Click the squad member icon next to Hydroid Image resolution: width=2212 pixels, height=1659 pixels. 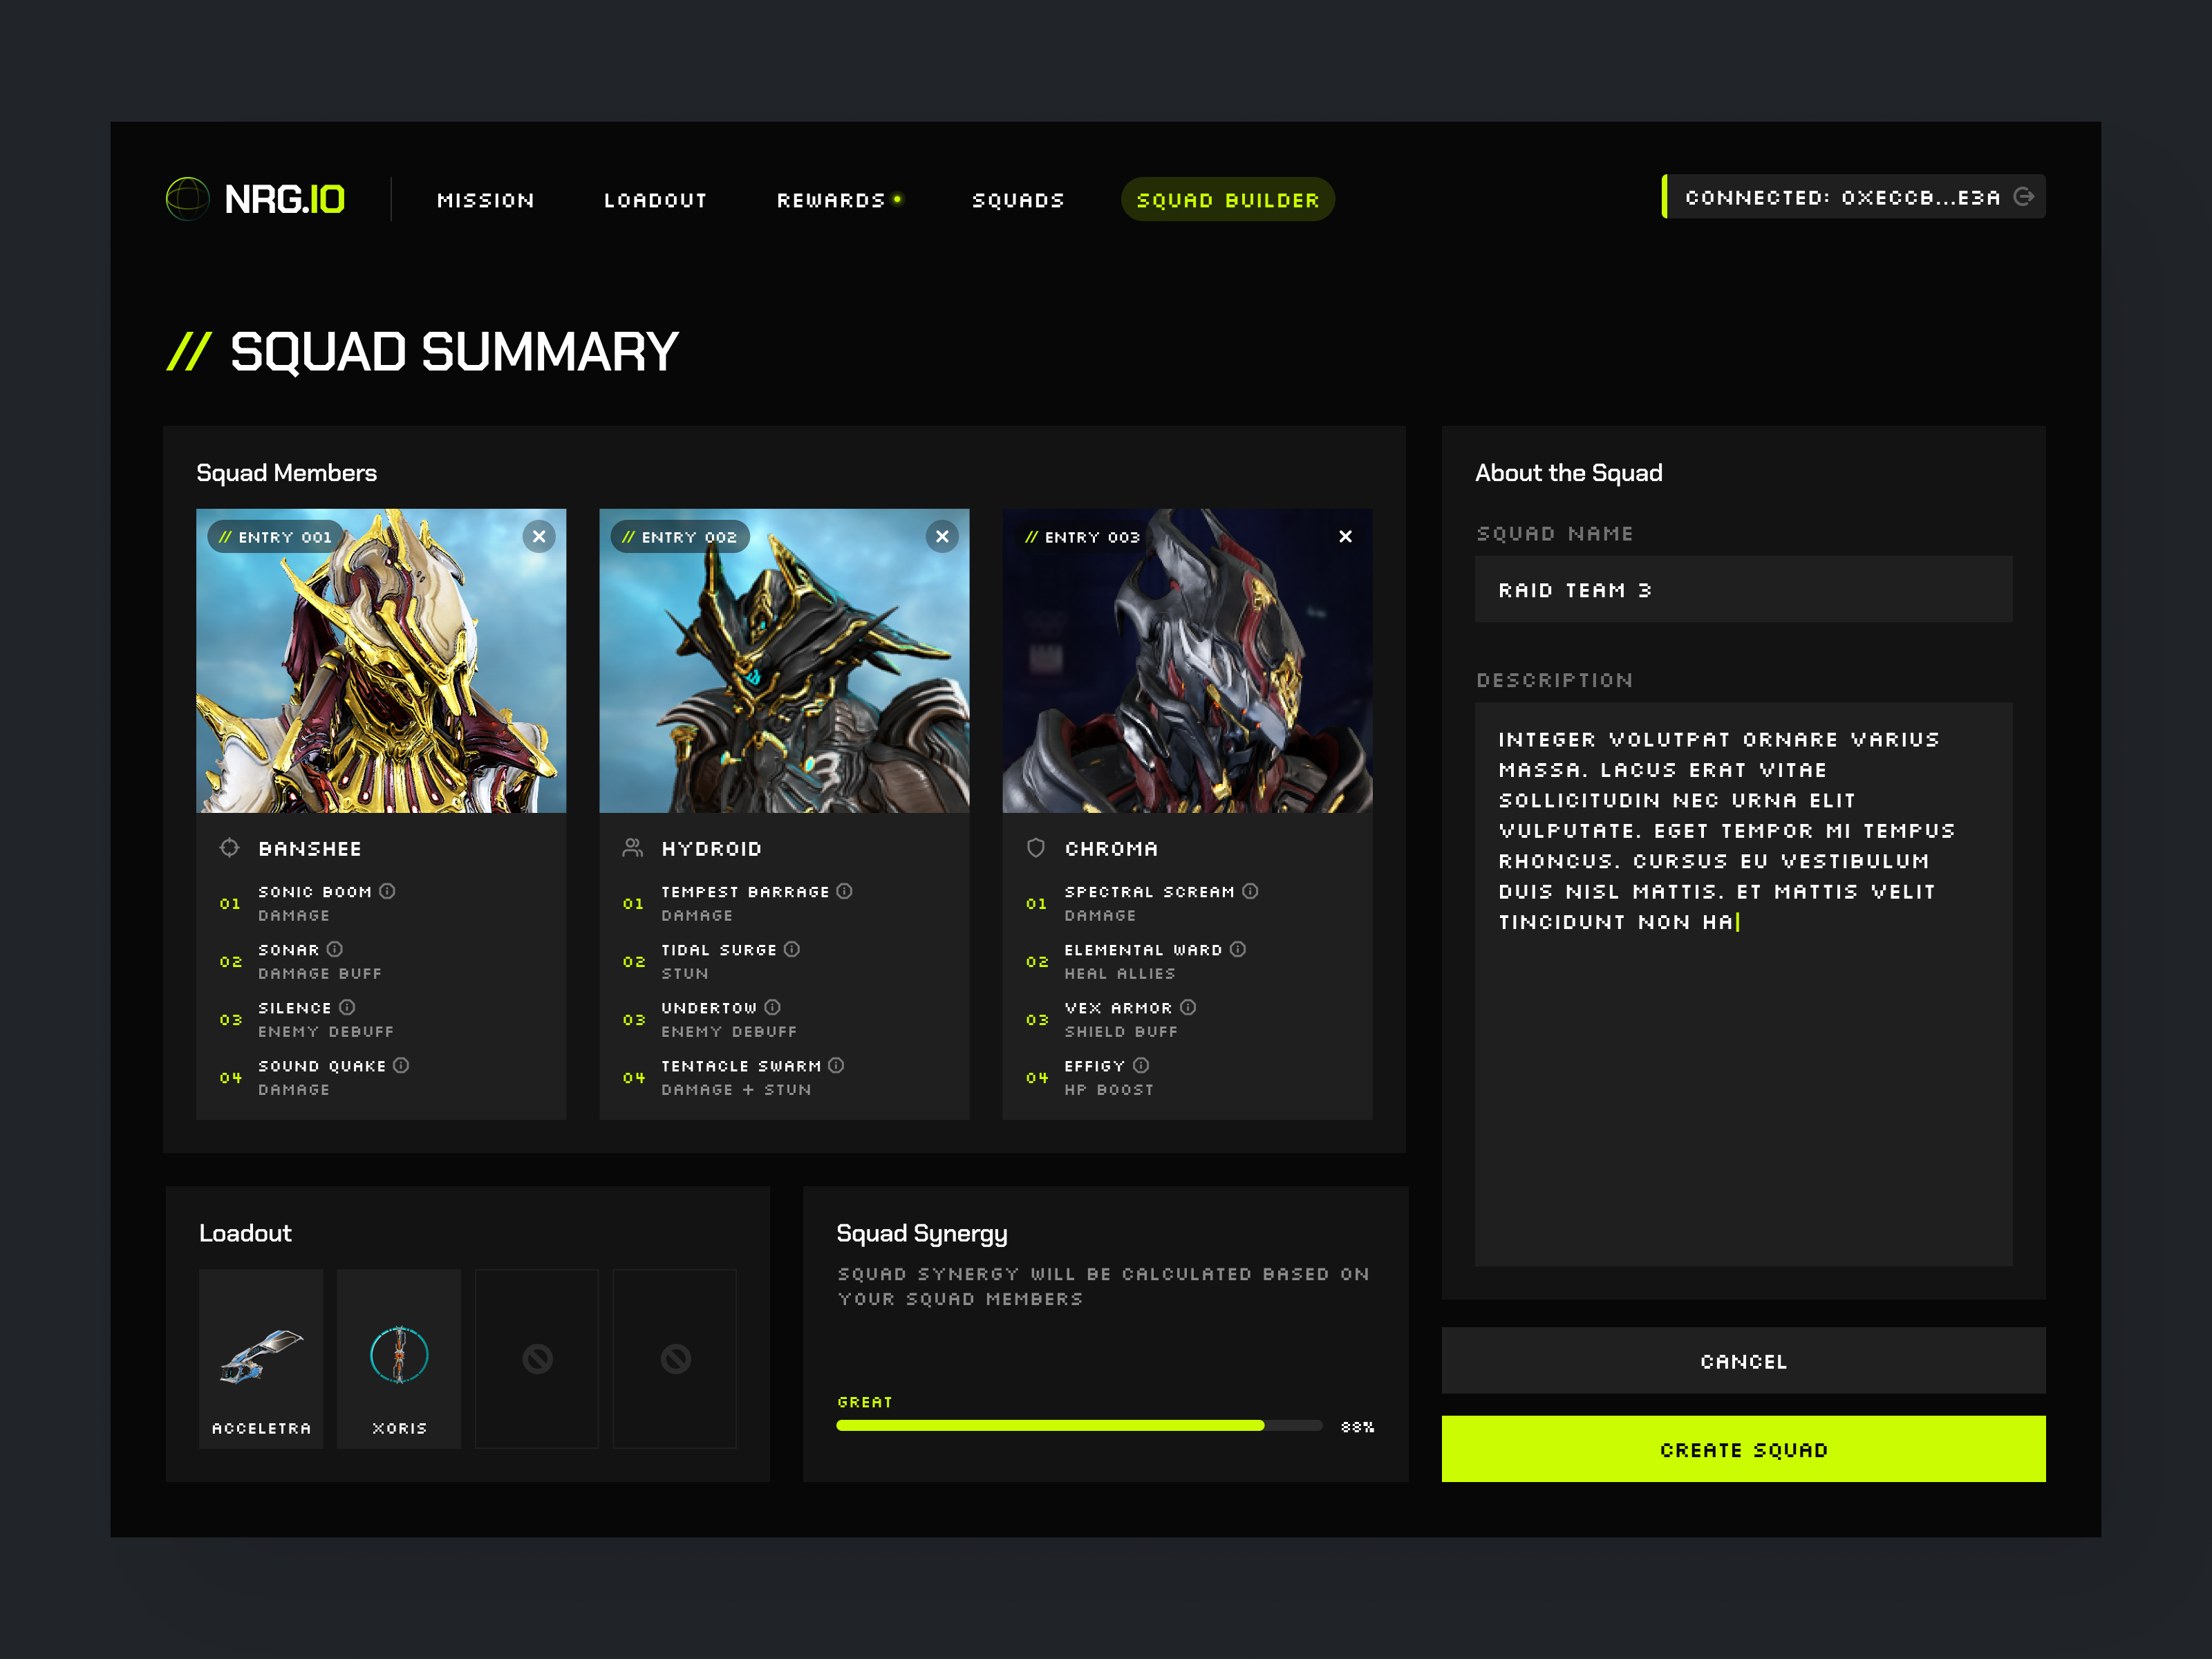click(x=633, y=847)
